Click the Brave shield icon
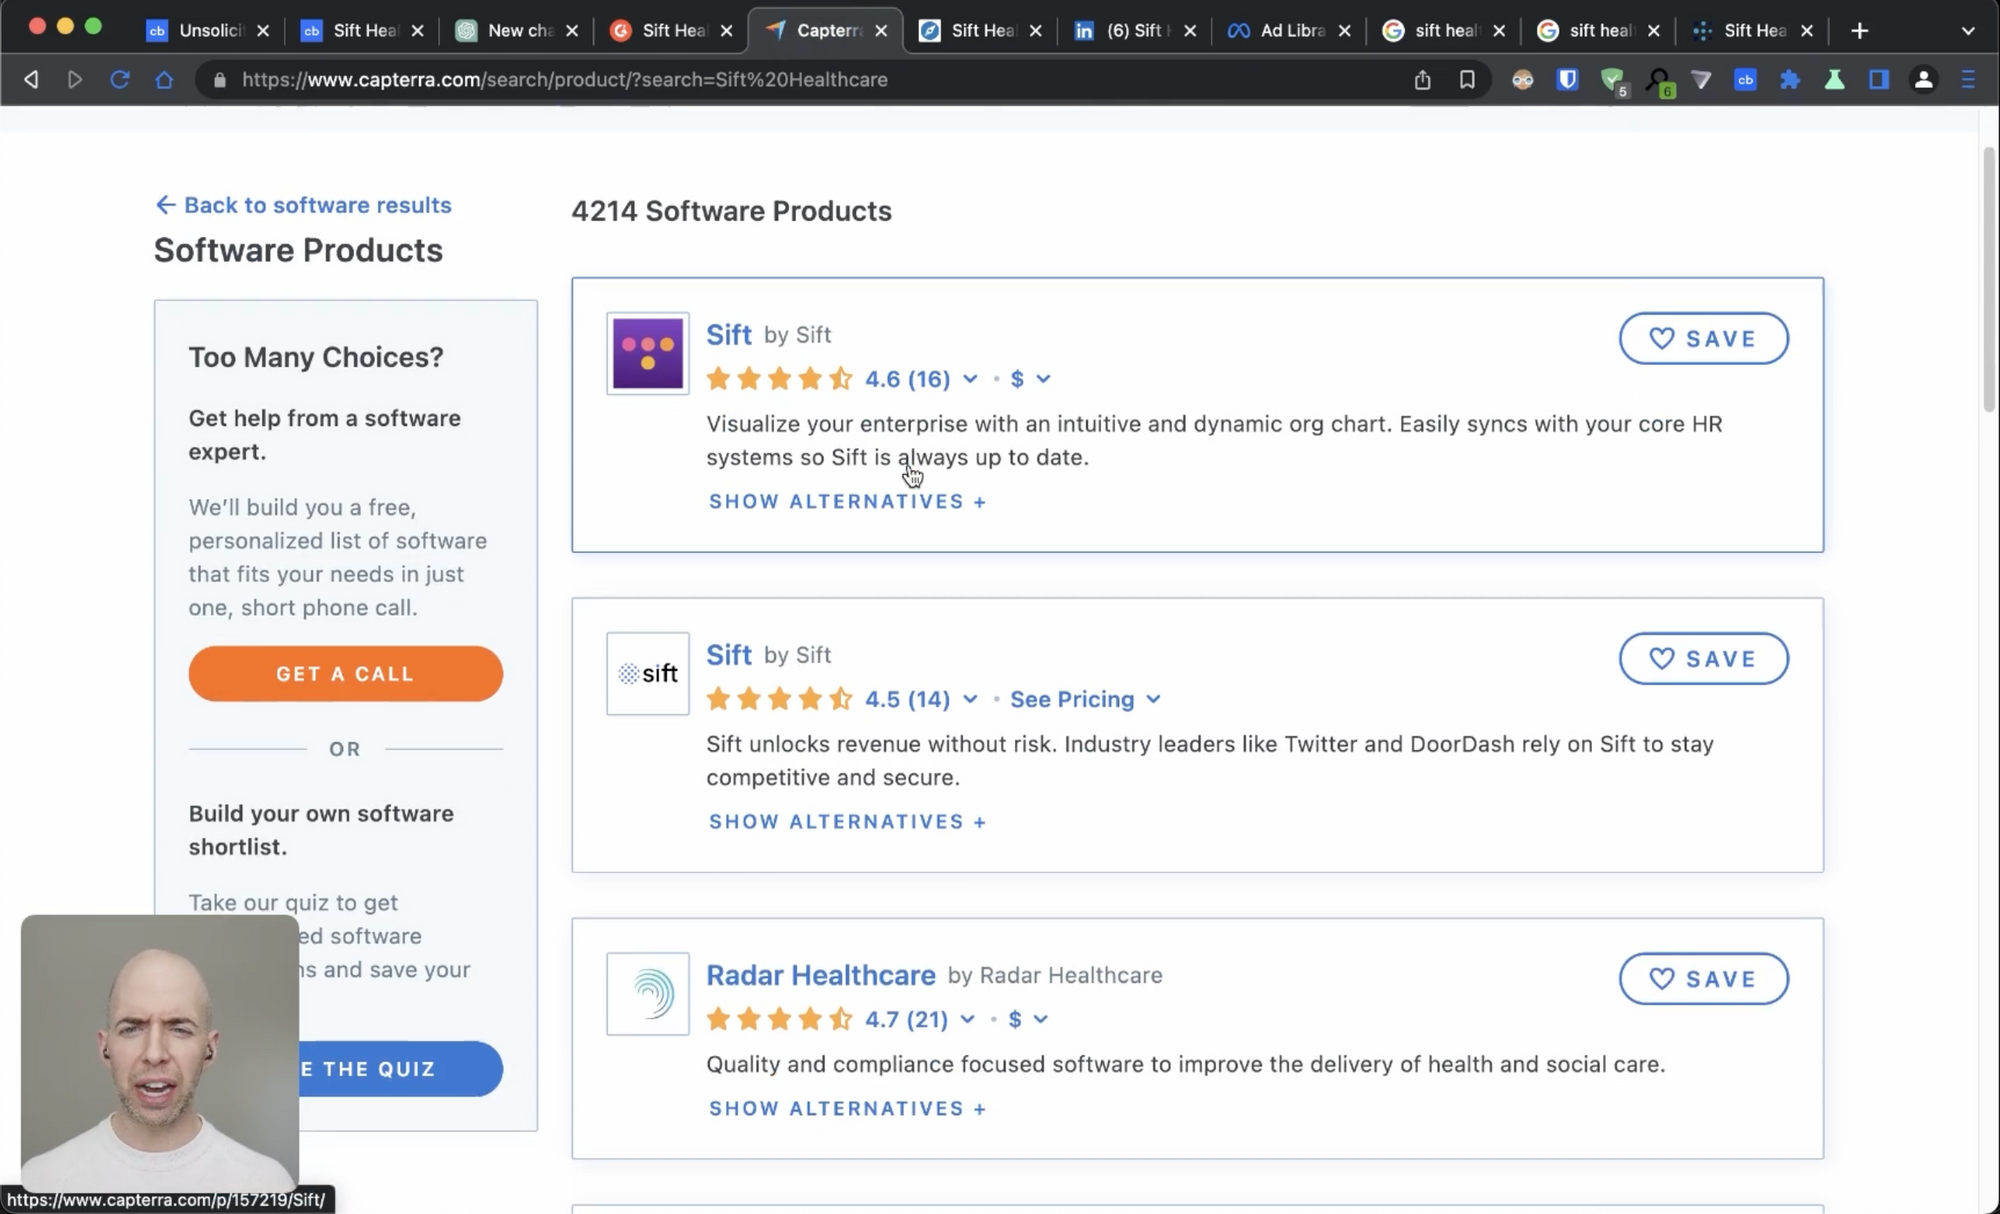This screenshot has height=1214, width=2000. [x=1567, y=79]
